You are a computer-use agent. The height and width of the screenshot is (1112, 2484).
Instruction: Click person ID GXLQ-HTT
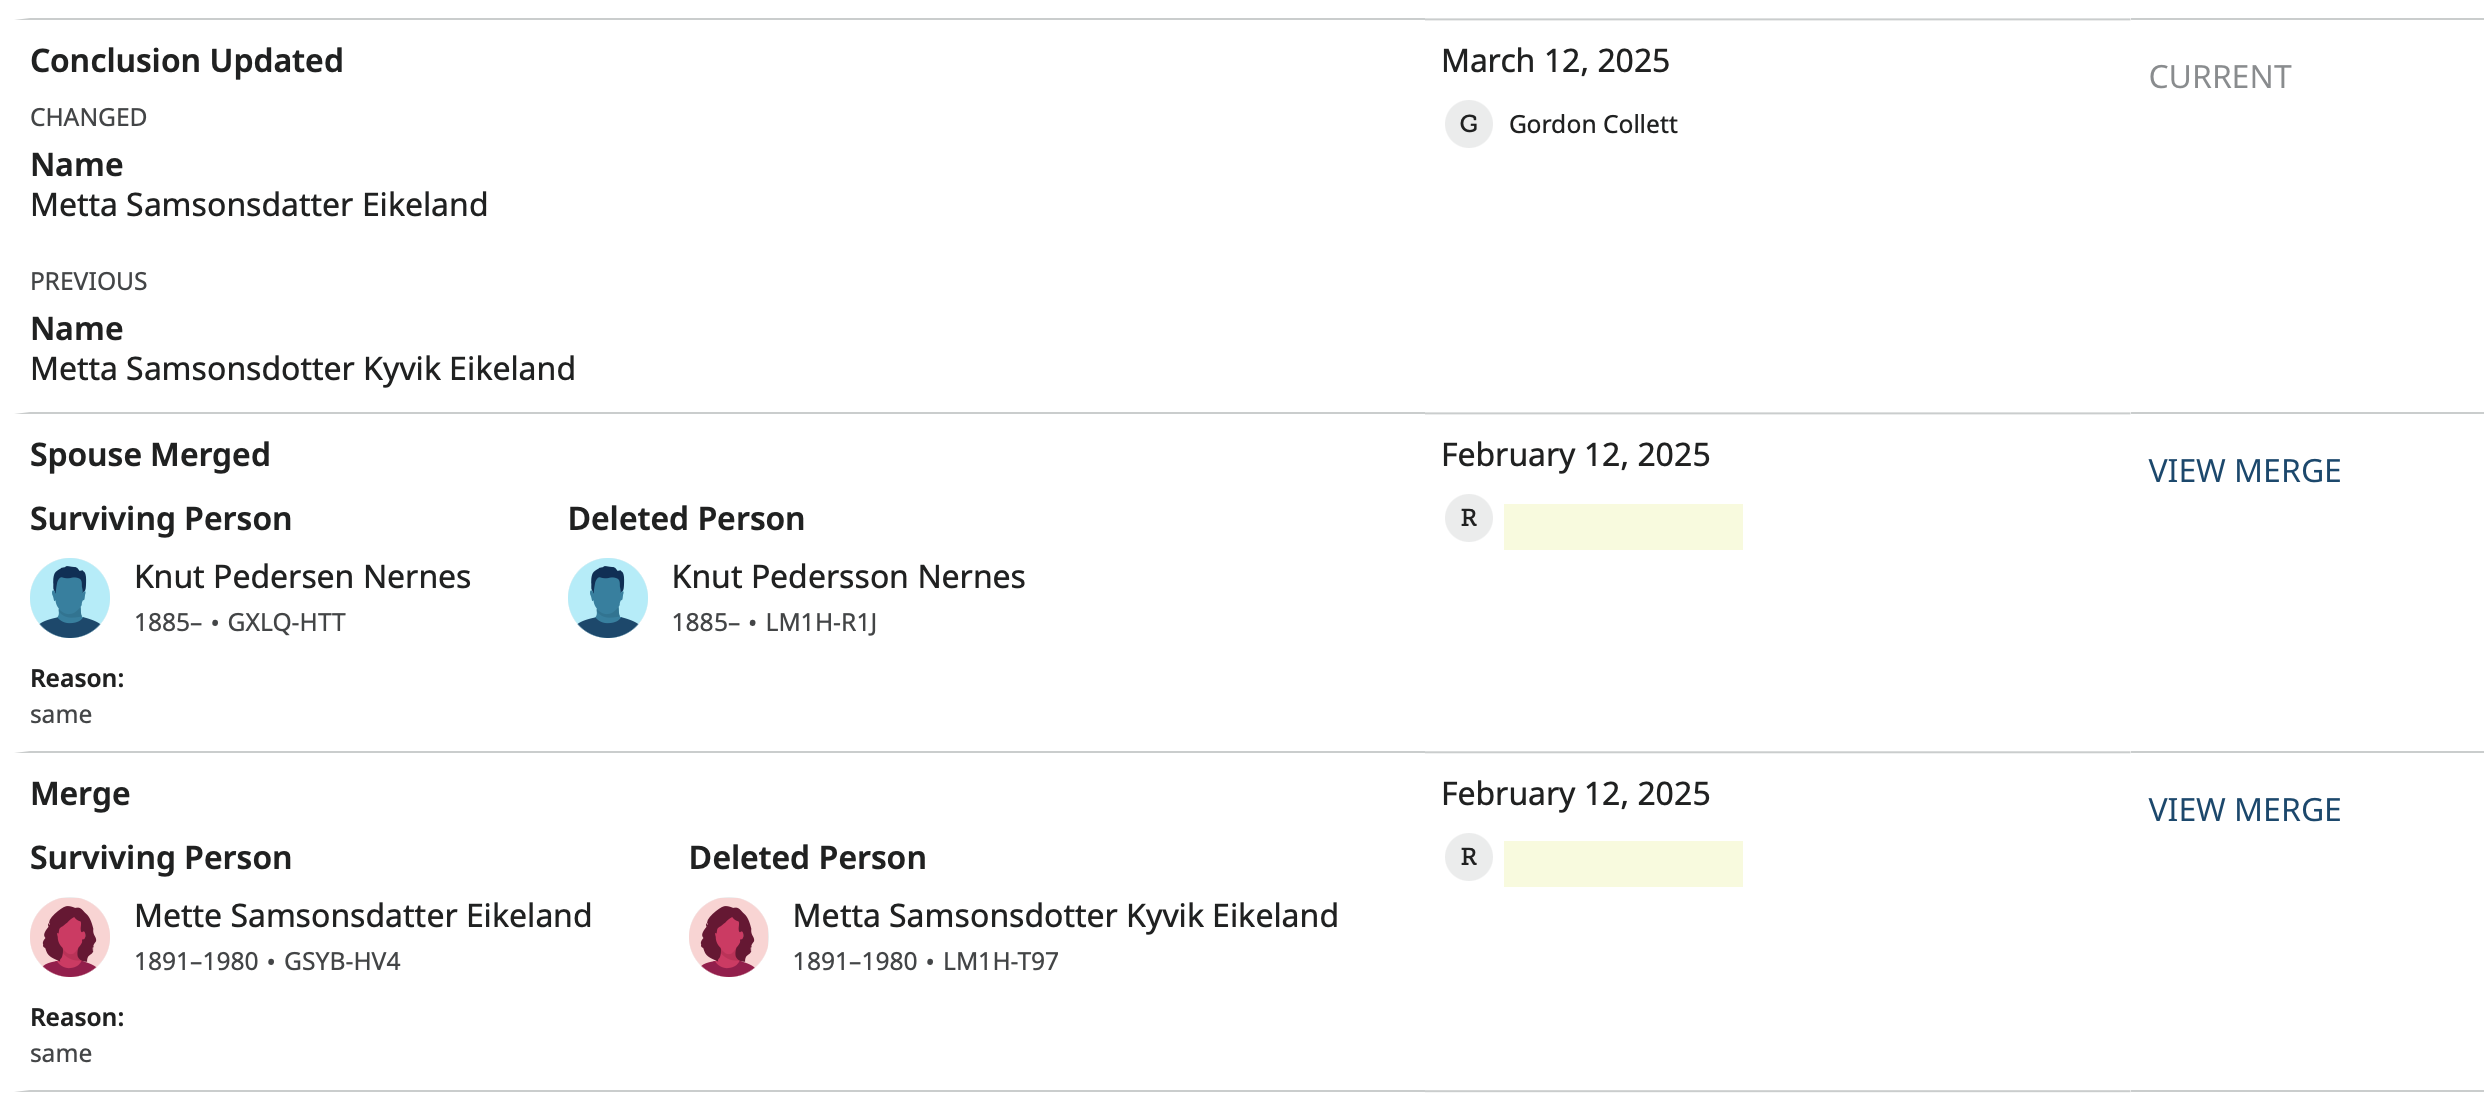tap(286, 623)
